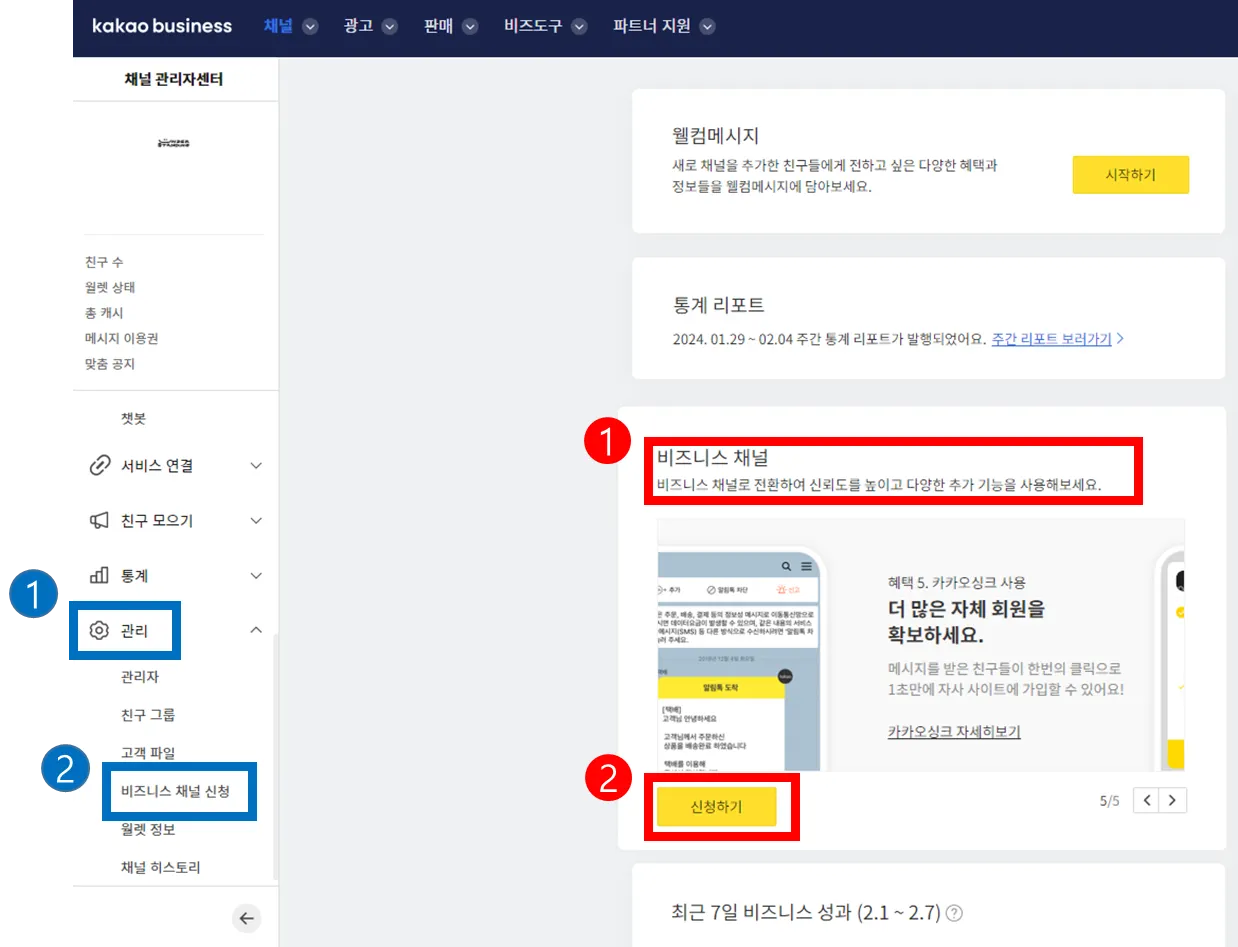Expand chevron next to 채널 menu
This screenshot has height=947, width=1238.
tap(310, 27)
